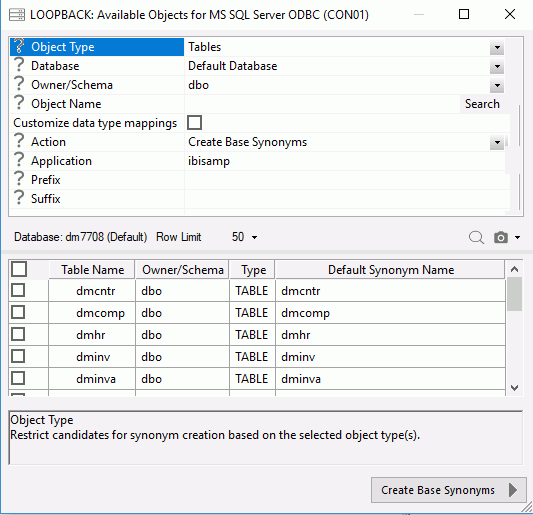The height and width of the screenshot is (515, 533).
Task: Check the box for the dmcntr table
Action: tap(18, 290)
